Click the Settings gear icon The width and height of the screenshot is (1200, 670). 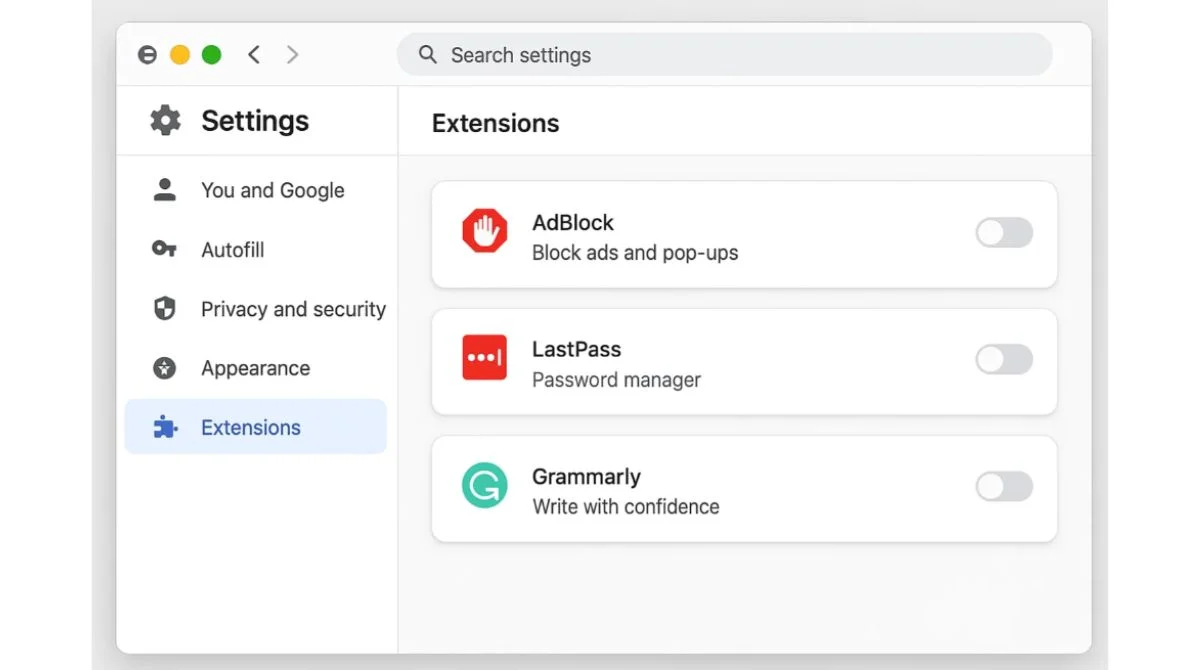click(x=165, y=121)
